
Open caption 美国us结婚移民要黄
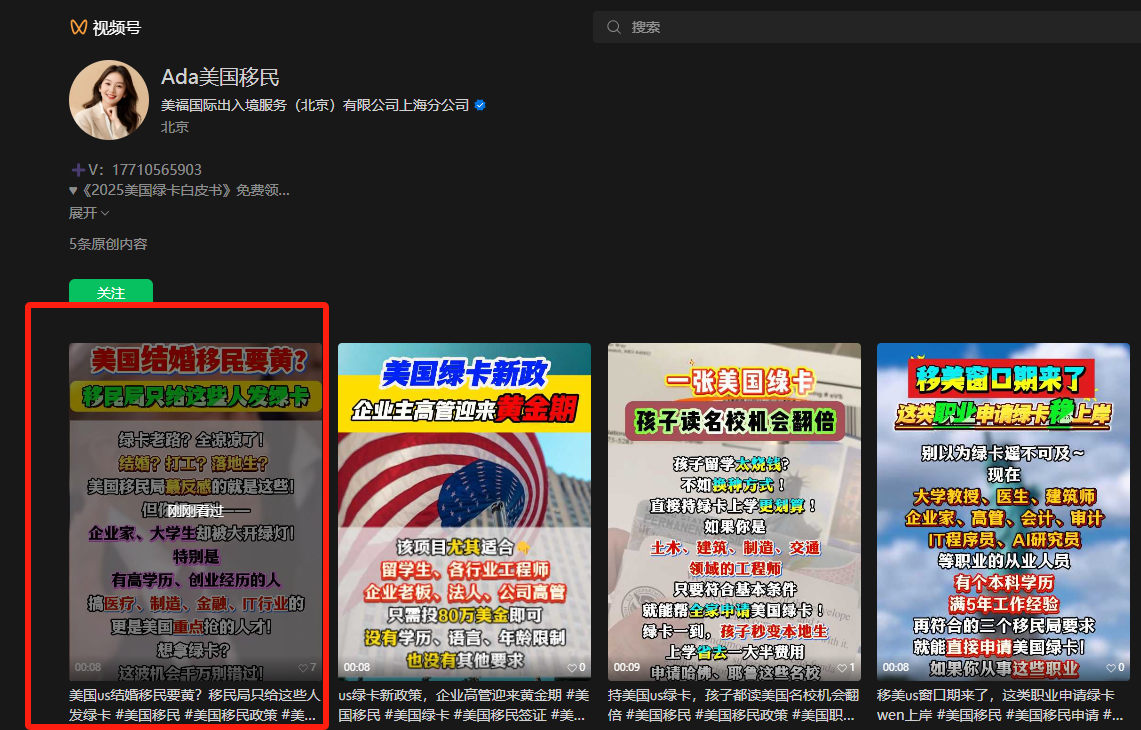[195, 705]
